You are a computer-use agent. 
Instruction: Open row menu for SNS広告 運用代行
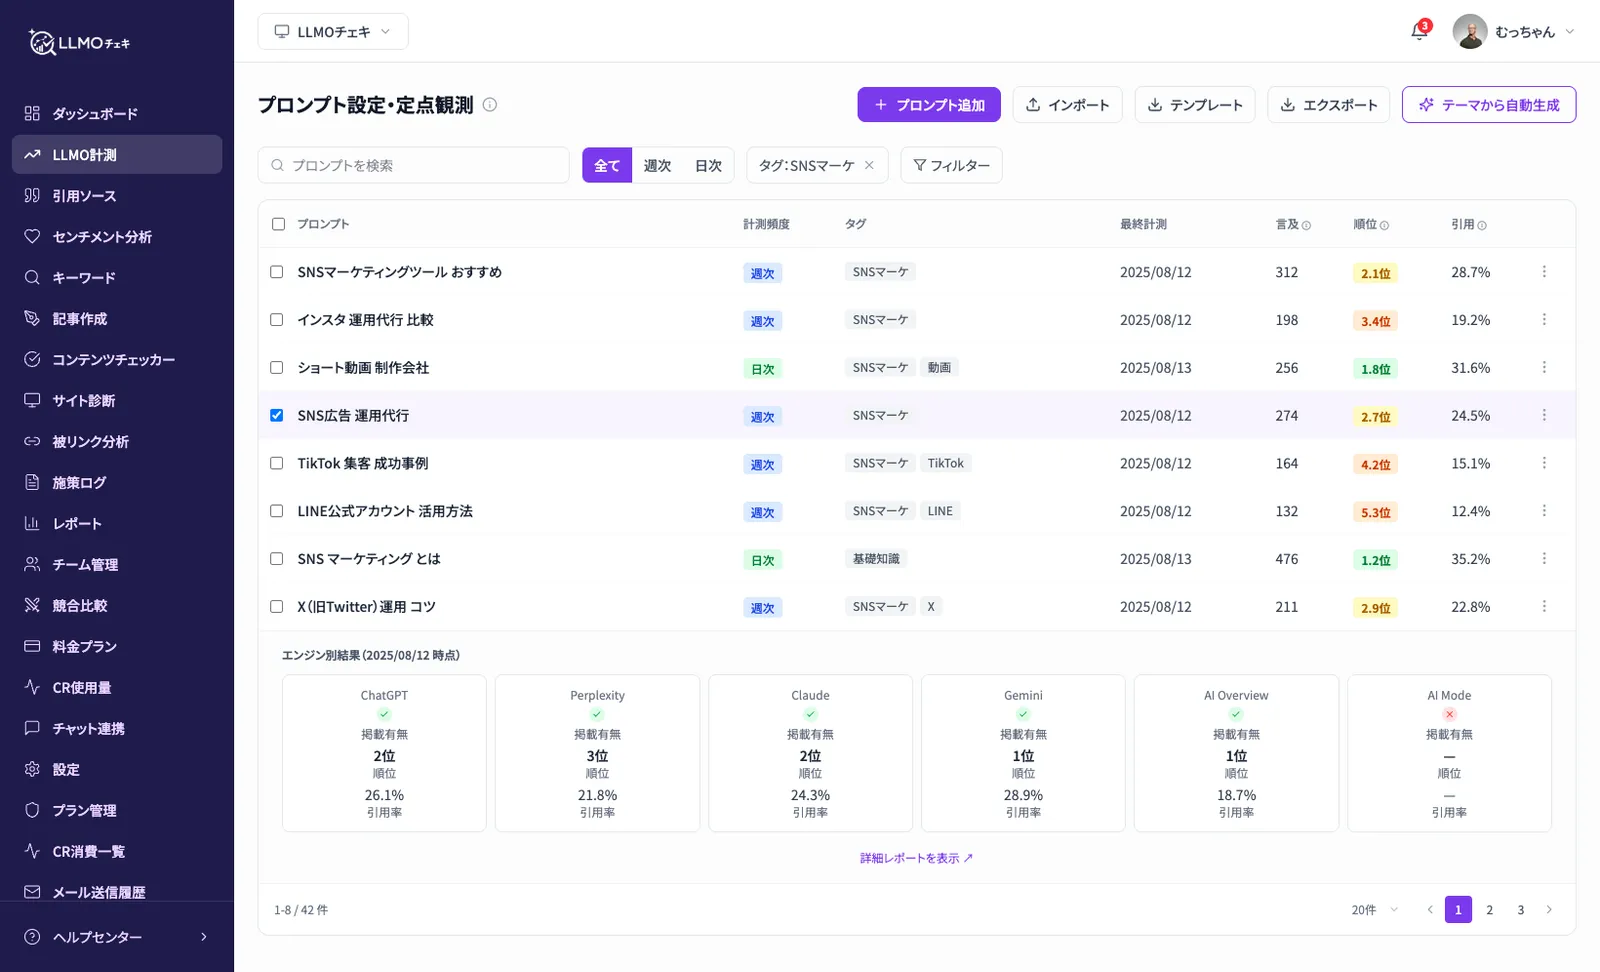(x=1544, y=415)
